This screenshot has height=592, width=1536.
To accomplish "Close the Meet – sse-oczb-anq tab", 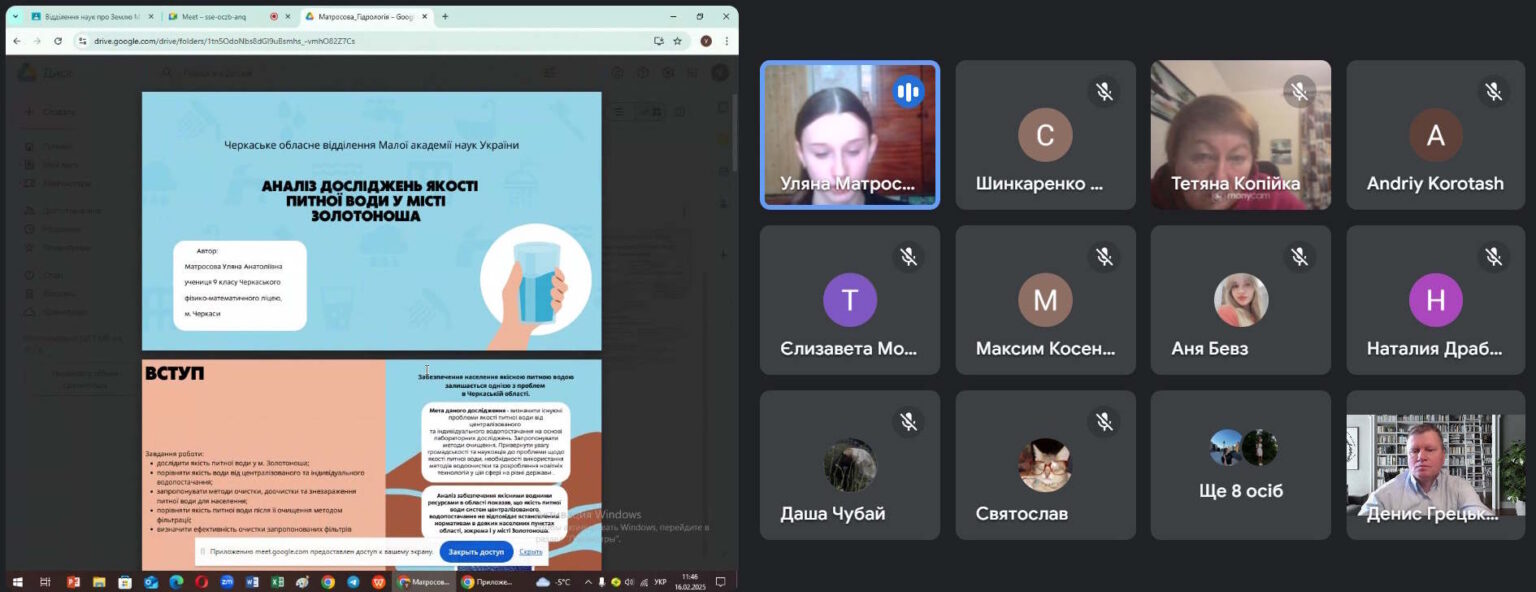I will point(287,16).
